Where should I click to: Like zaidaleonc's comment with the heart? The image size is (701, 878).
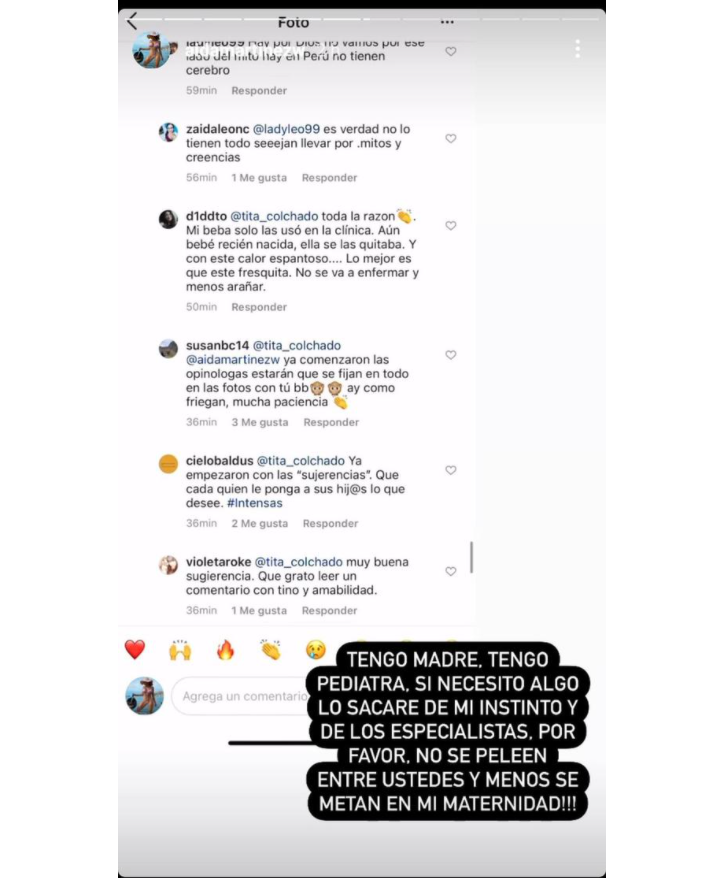click(x=451, y=138)
